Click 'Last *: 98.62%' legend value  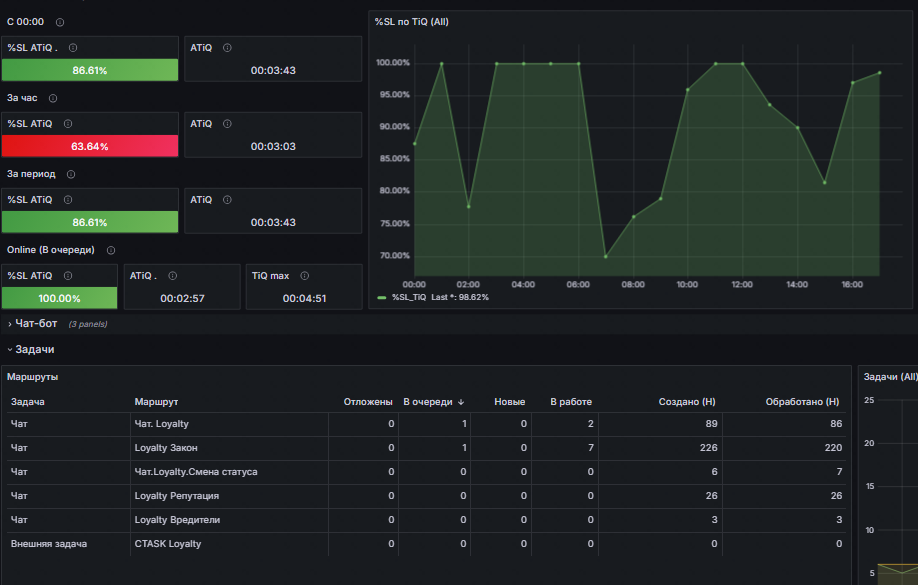(460, 297)
